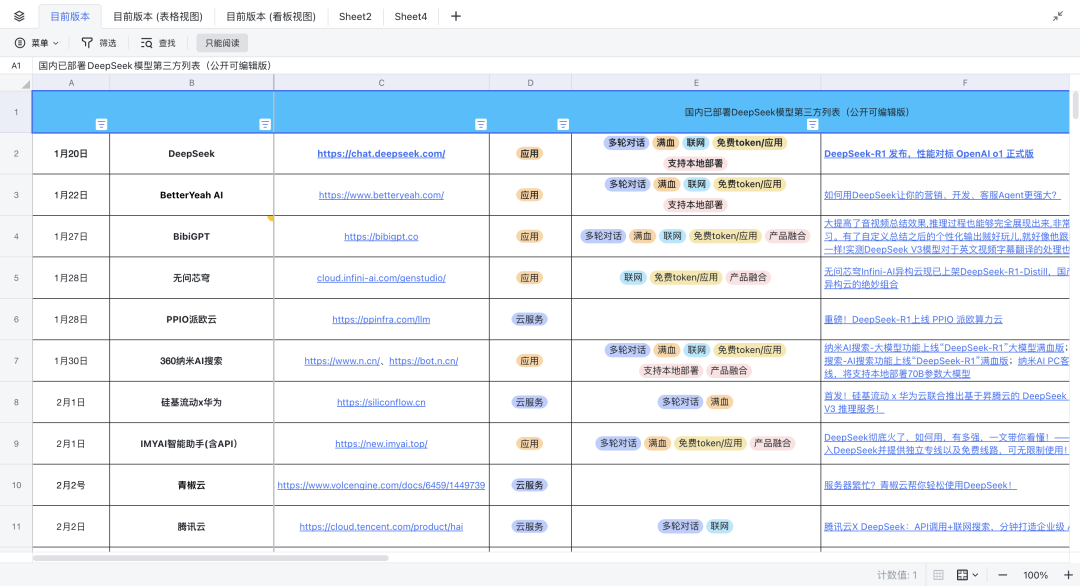
Task: Click the horizontal scrollbar thumb
Action: [x=211, y=558]
